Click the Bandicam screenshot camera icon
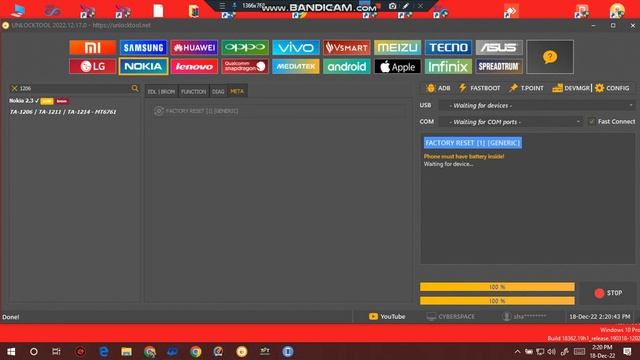The image size is (640, 360). click(x=392, y=6)
